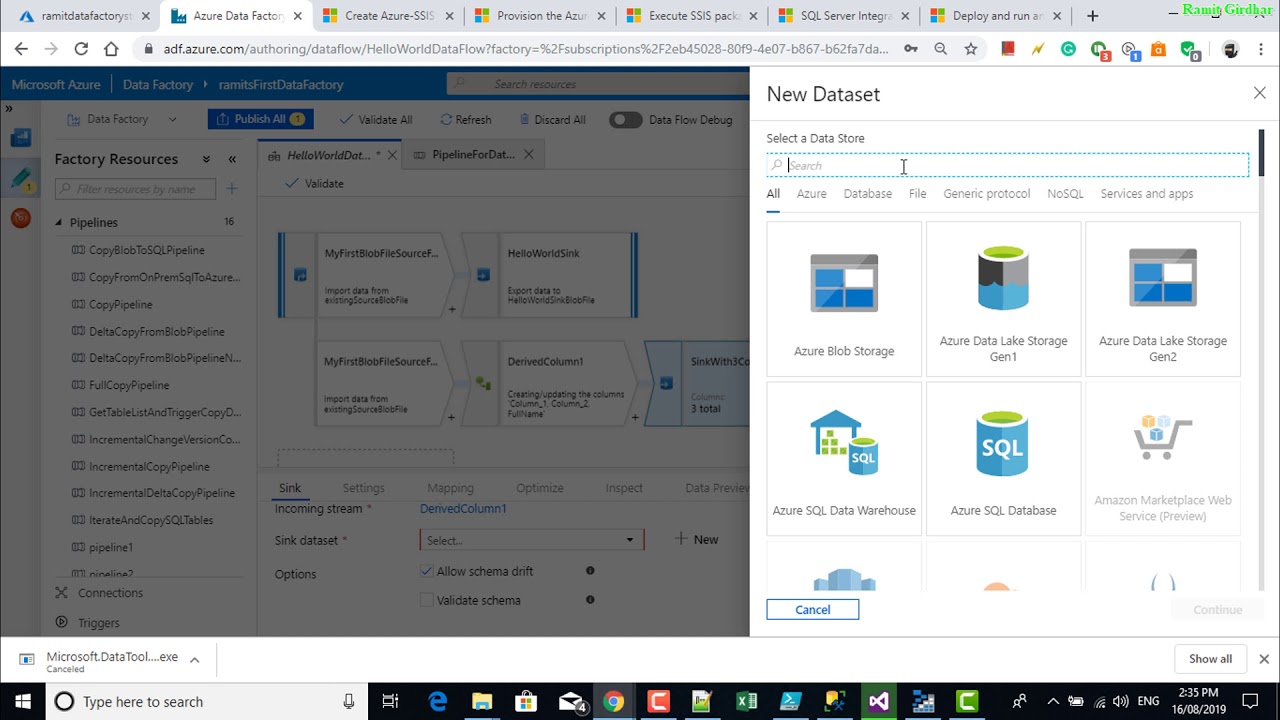
Task: Open the Inspect tab in sink properties
Action: (x=624, y=488)
